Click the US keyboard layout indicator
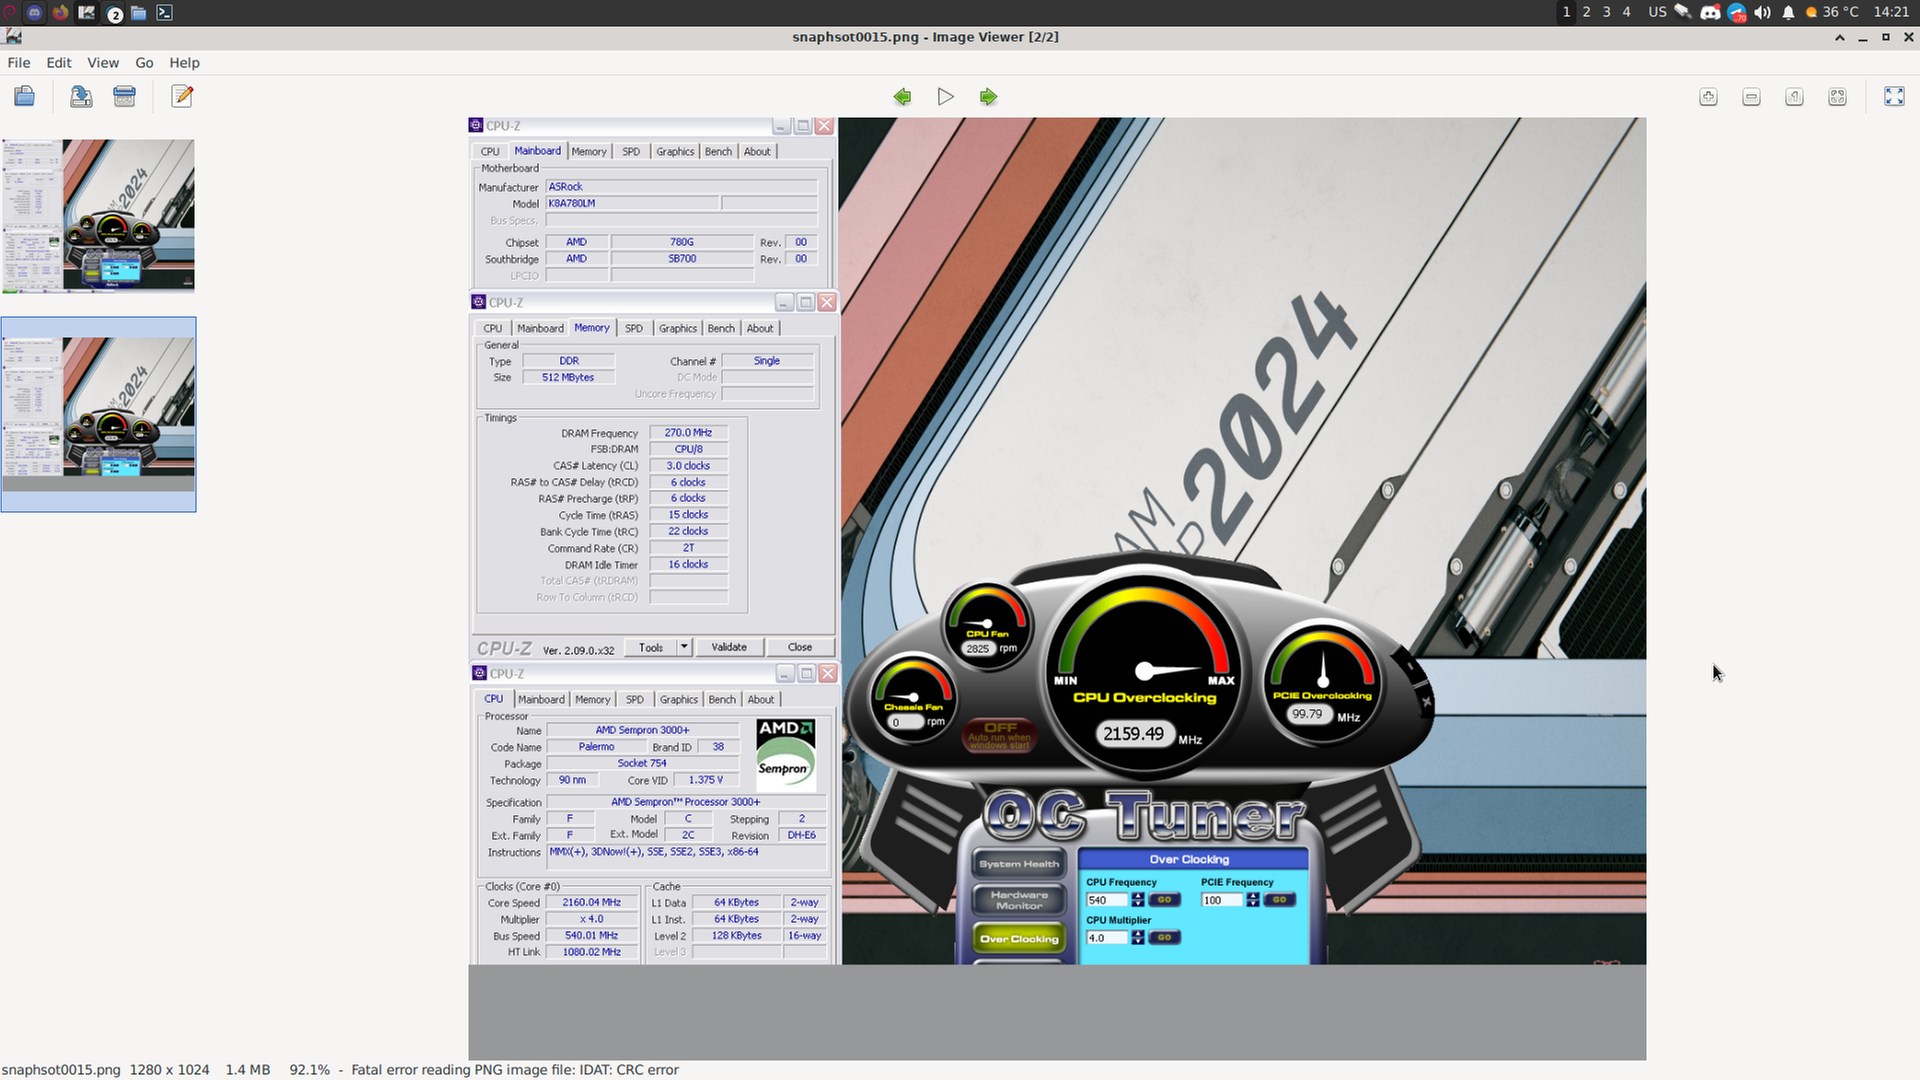 tap(1657, 12)
